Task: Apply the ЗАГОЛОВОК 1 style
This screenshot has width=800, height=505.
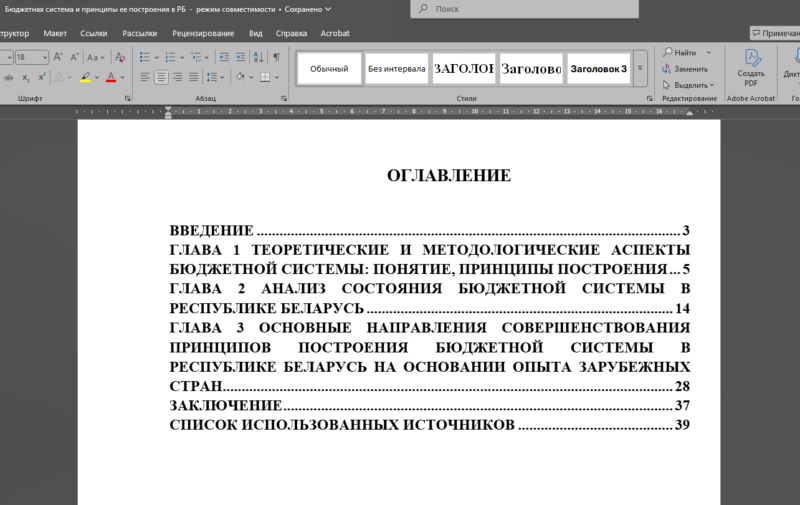Action: [464, 68]
